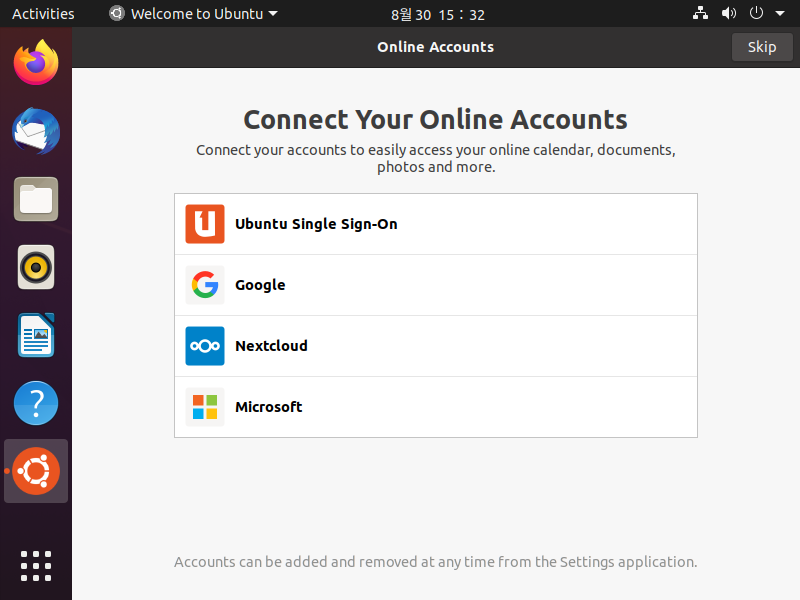Click the Microsoft four-color logo
Screen dimensions: 800x600
pos(205,407)
